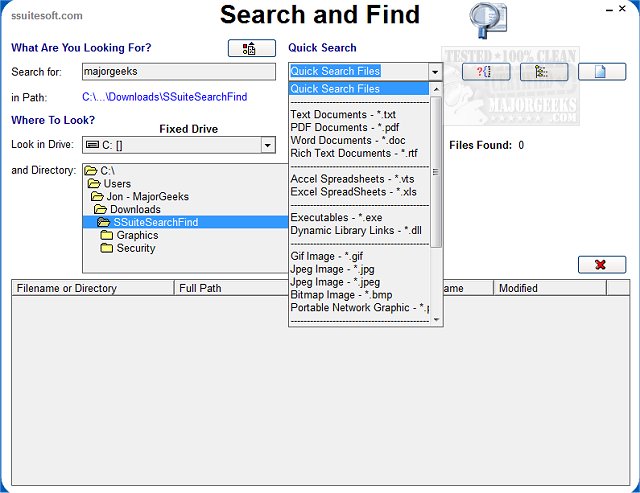Open ssuitesoft.com link
640x493 pixels.
pyautogui.click(x=47, y=16)
